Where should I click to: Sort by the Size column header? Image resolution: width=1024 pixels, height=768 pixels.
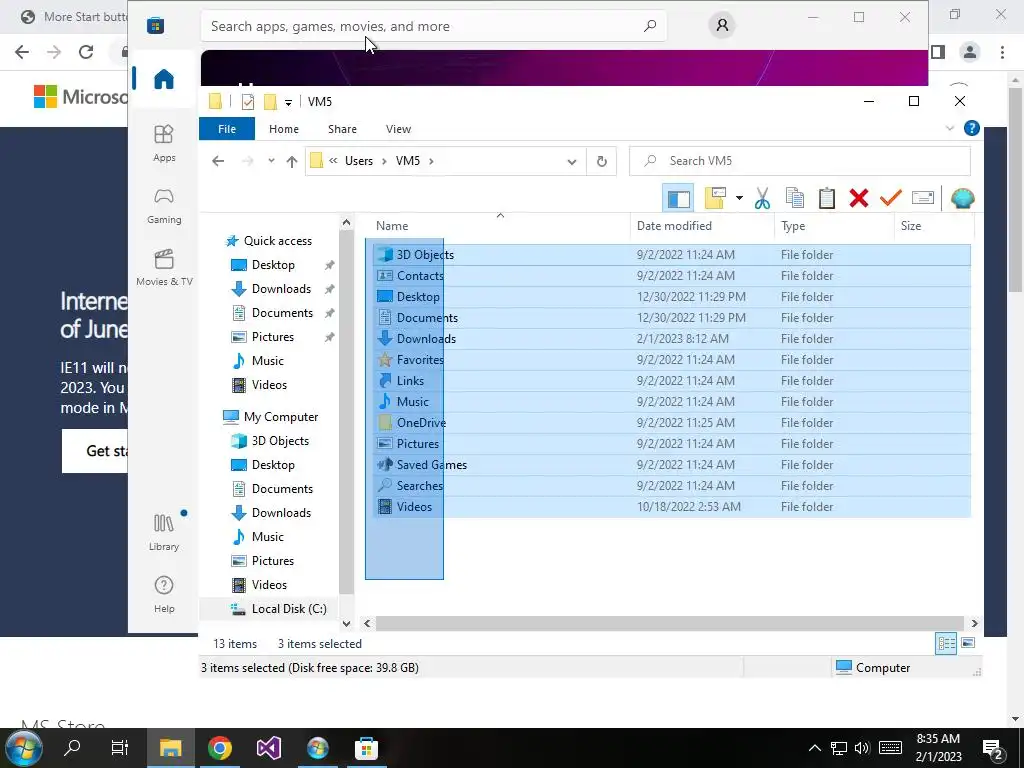(910, 226)
